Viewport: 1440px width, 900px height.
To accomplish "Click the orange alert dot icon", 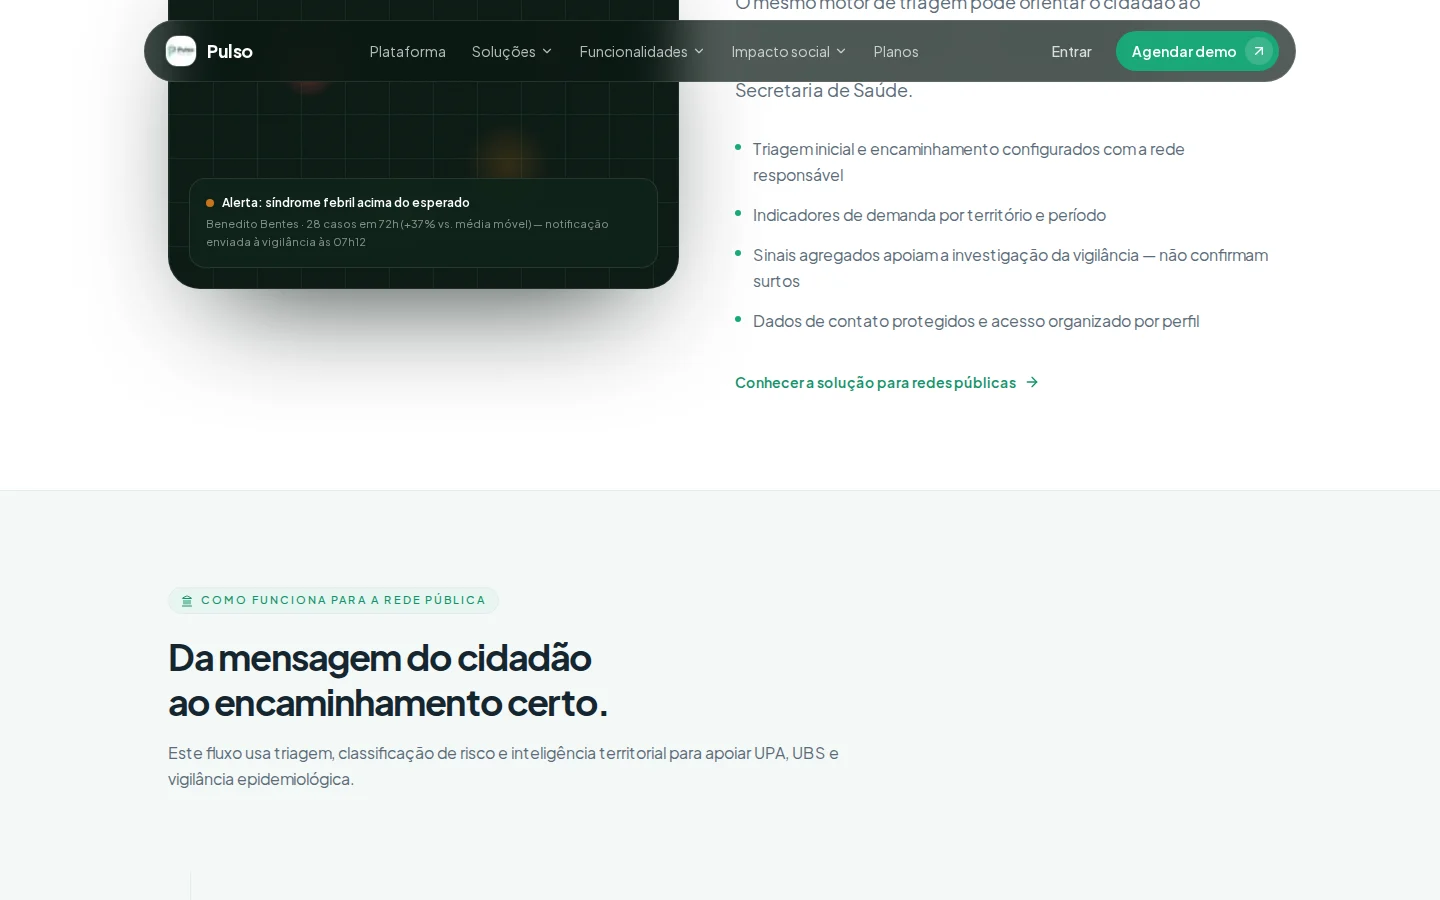I will [210, 203].
